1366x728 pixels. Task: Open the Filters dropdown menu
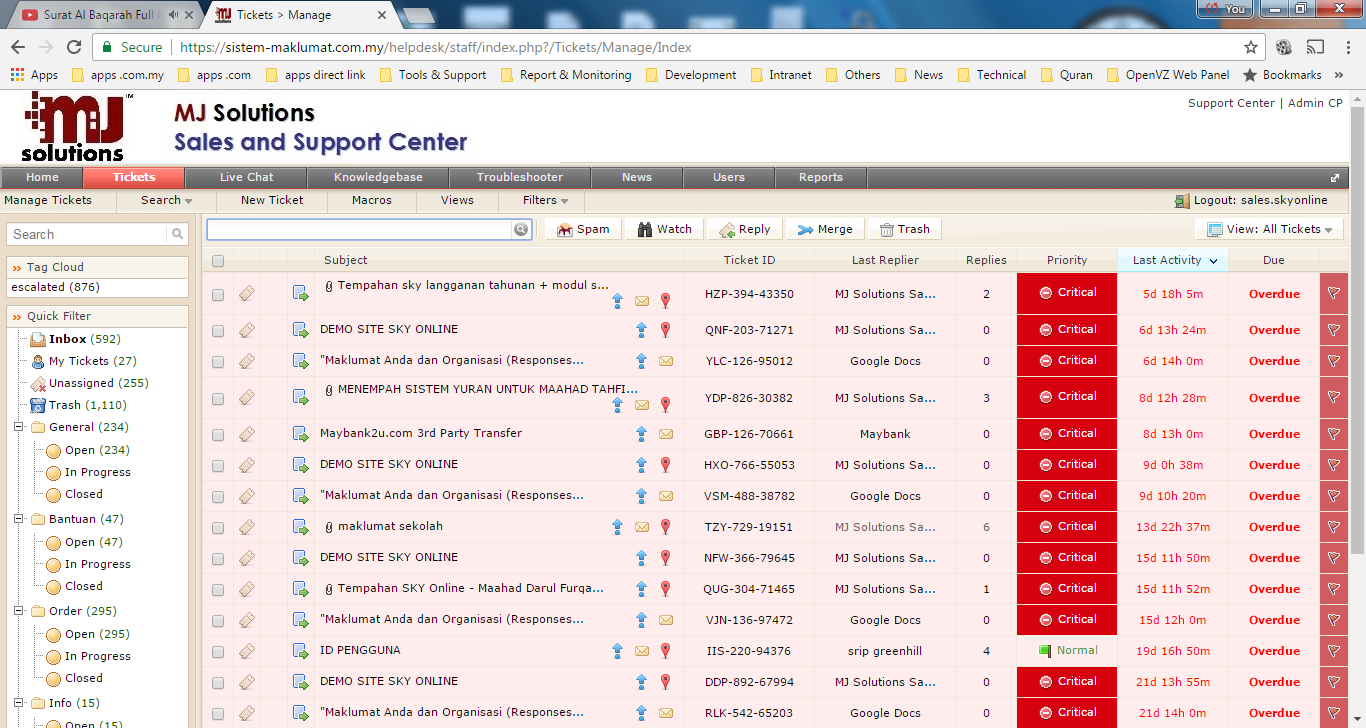545,200
